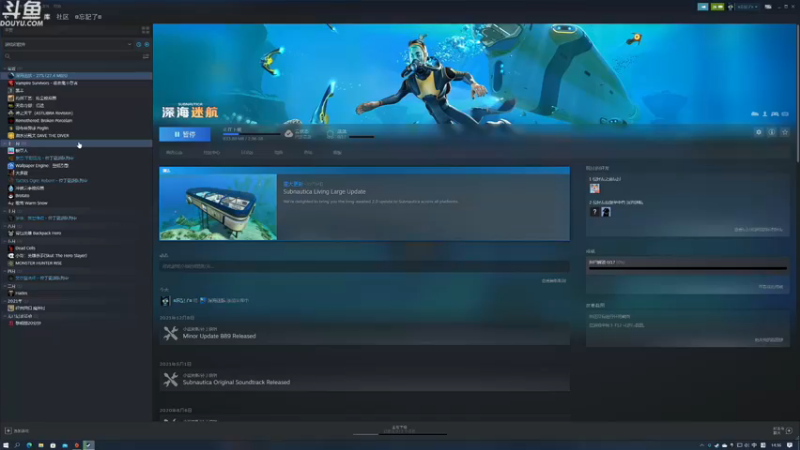Select Tactics Ogre: Reborn in the list
Screen dimensions: 800x450
point(77,180)
